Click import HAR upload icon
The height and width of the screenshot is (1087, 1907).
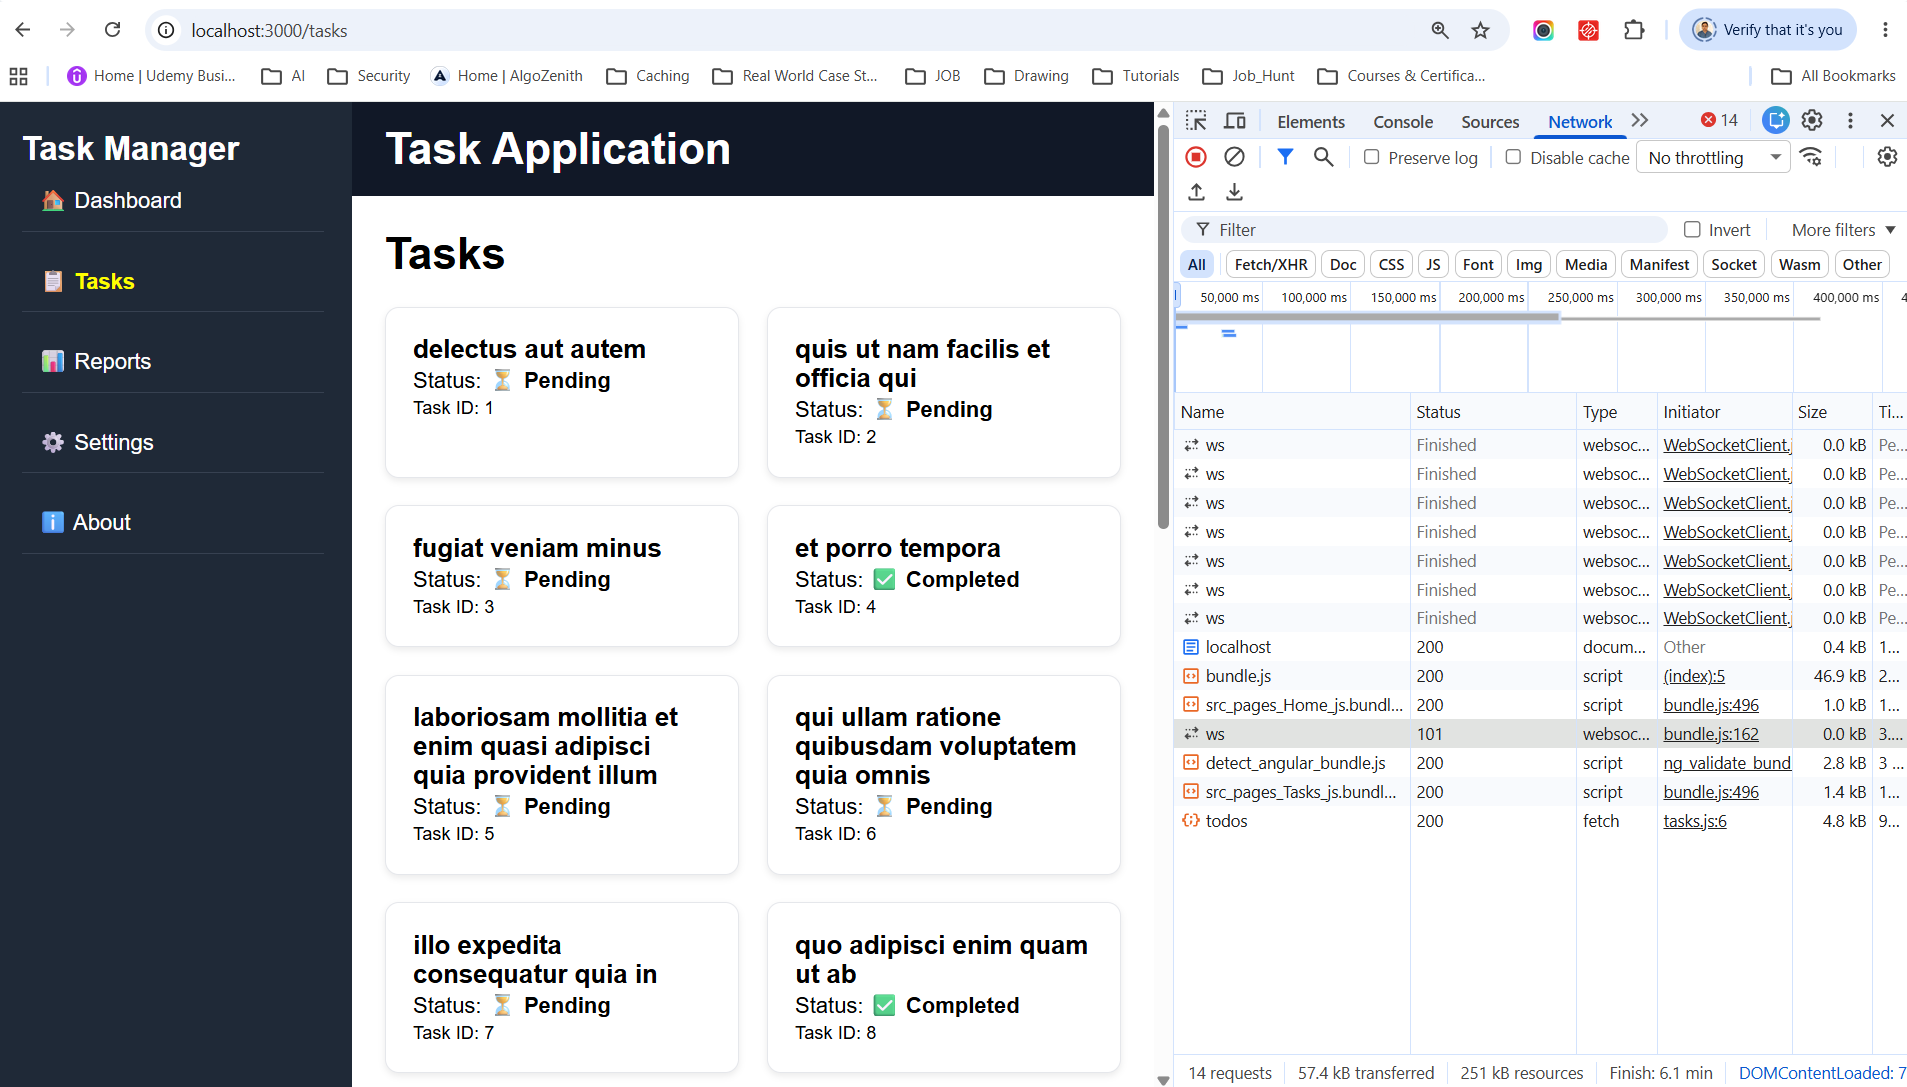(1196, 192)
